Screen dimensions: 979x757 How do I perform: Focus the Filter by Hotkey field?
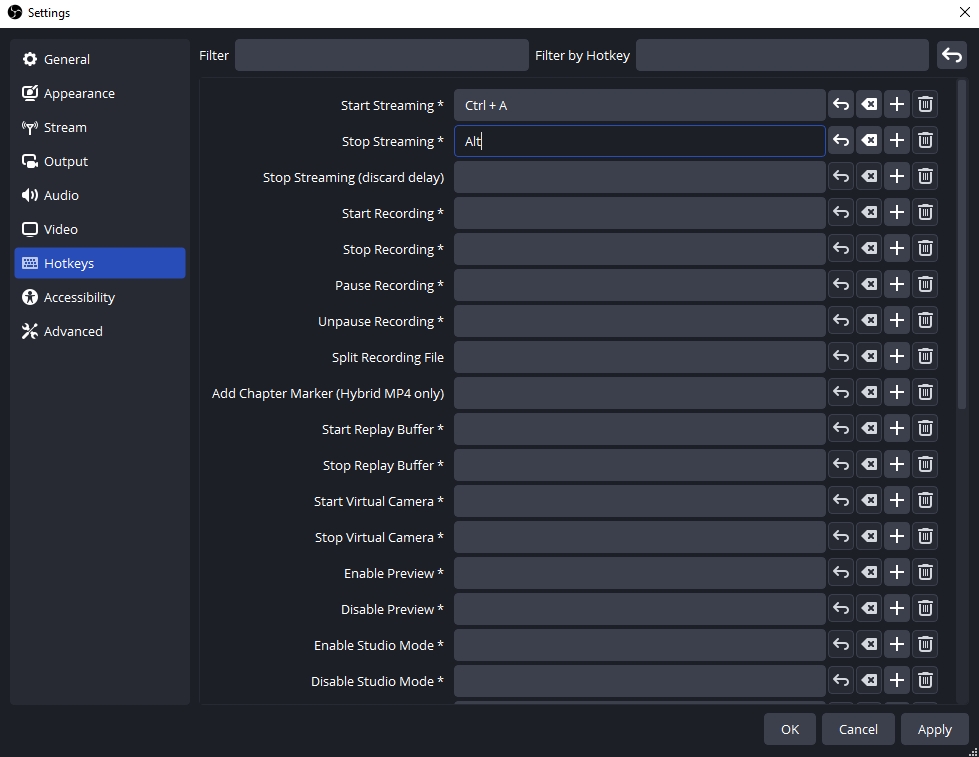click(782, 56)
